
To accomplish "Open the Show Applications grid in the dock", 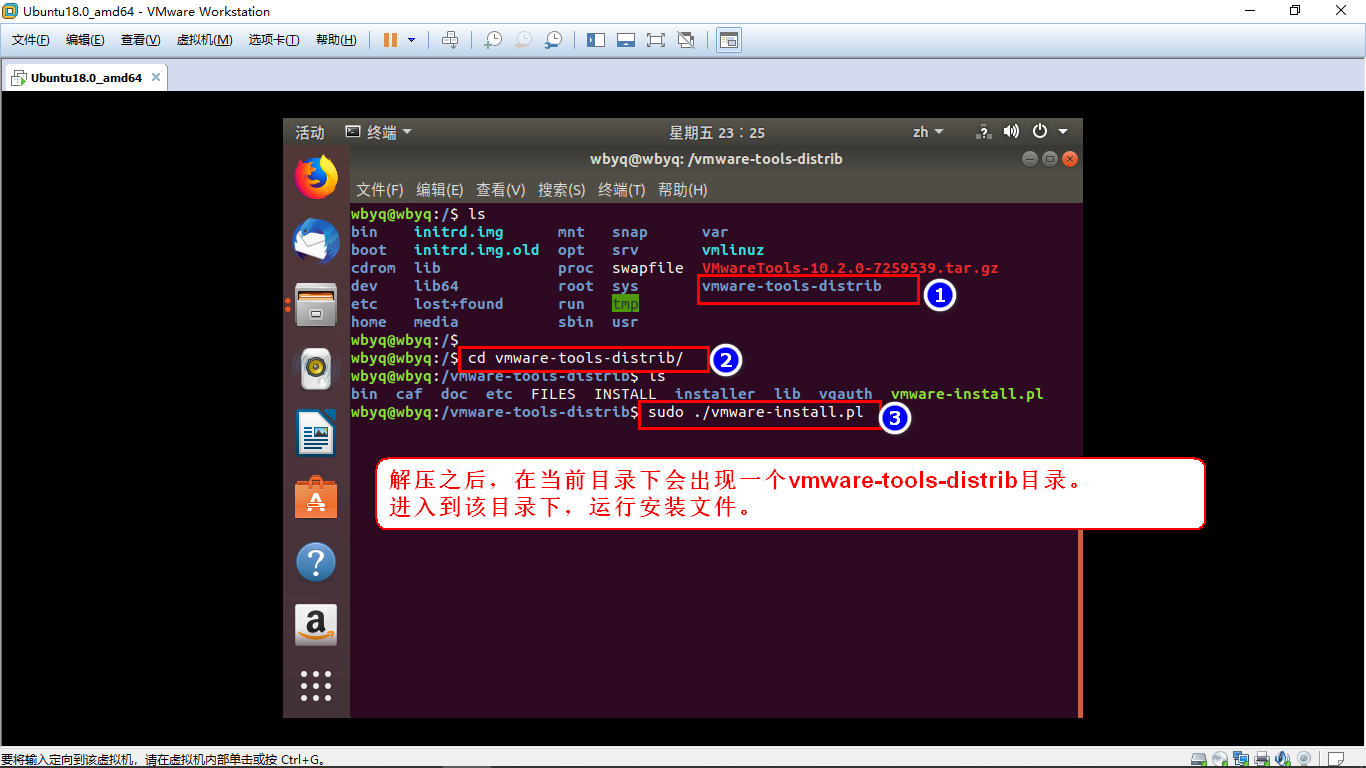I will click(x=315, y=686).
